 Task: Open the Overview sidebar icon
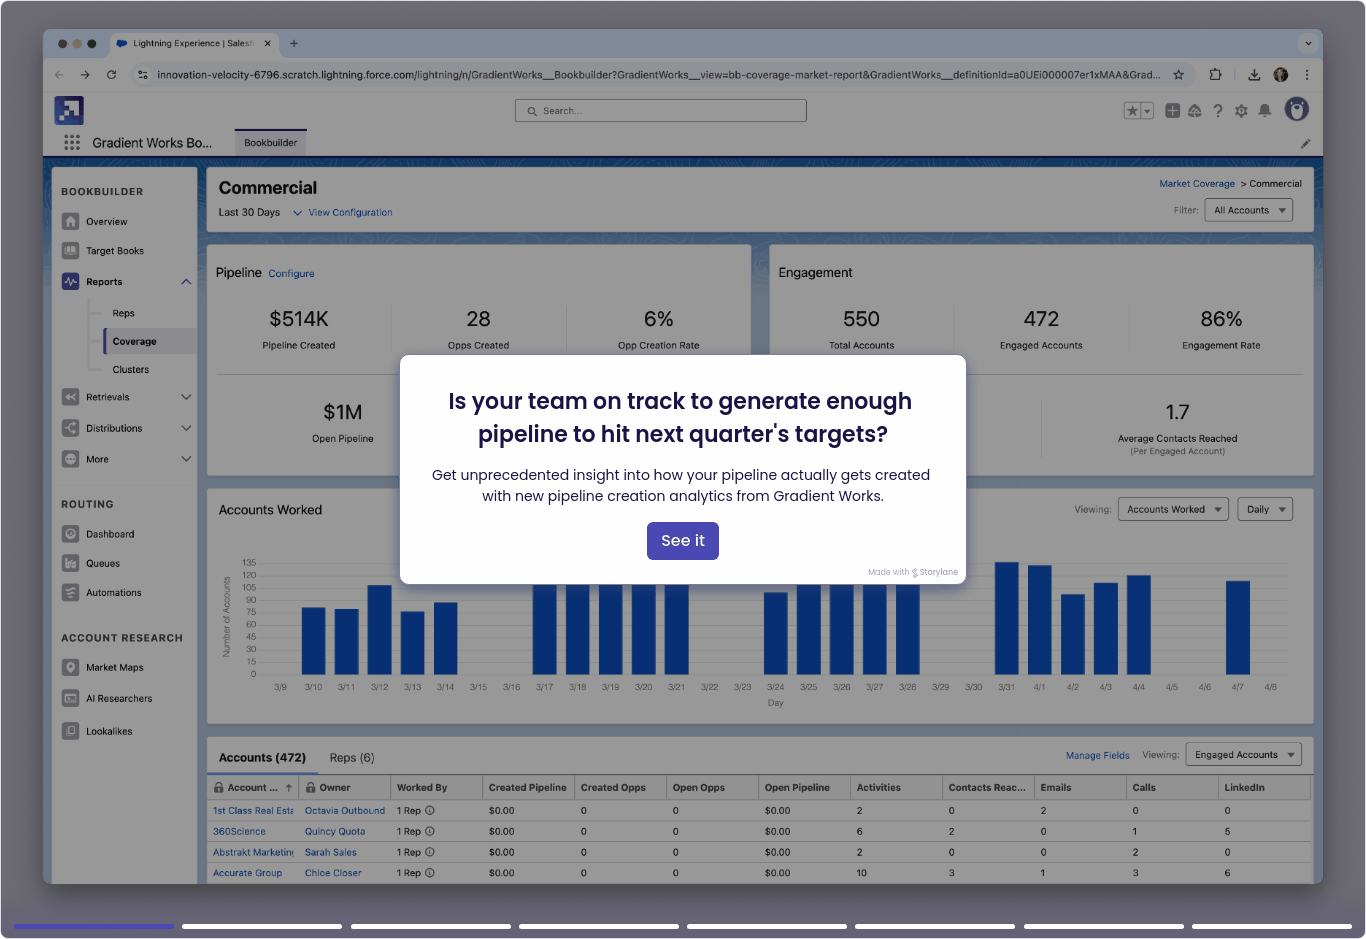(x=70, y=222)
